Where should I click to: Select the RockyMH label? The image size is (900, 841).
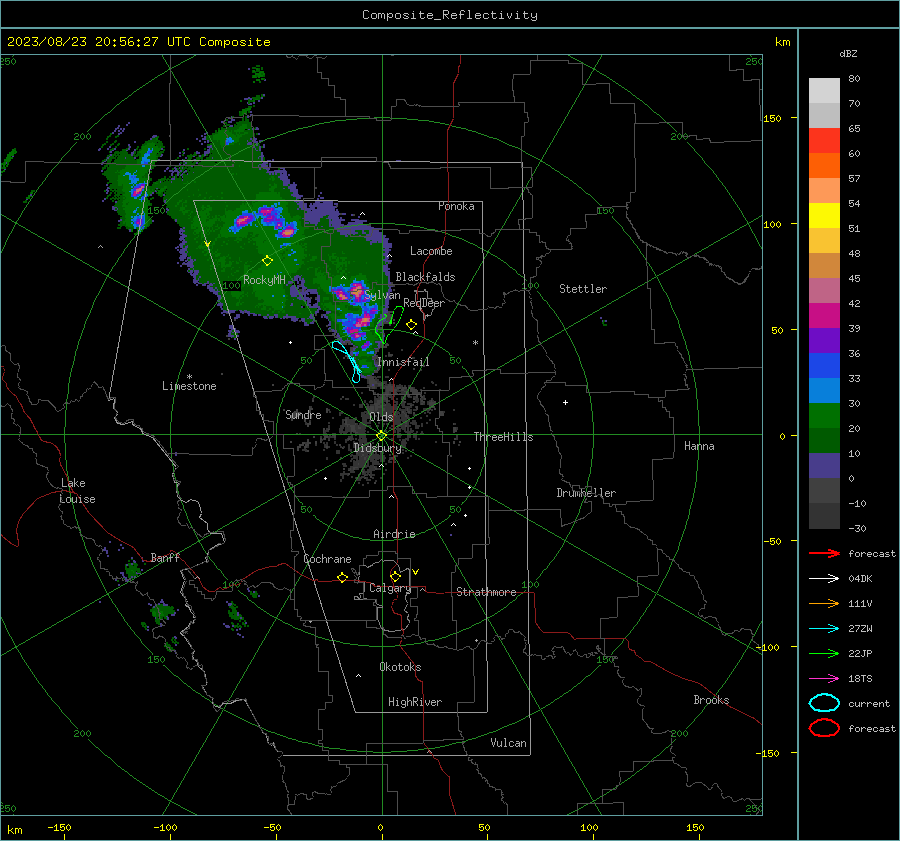coord(264,280)
